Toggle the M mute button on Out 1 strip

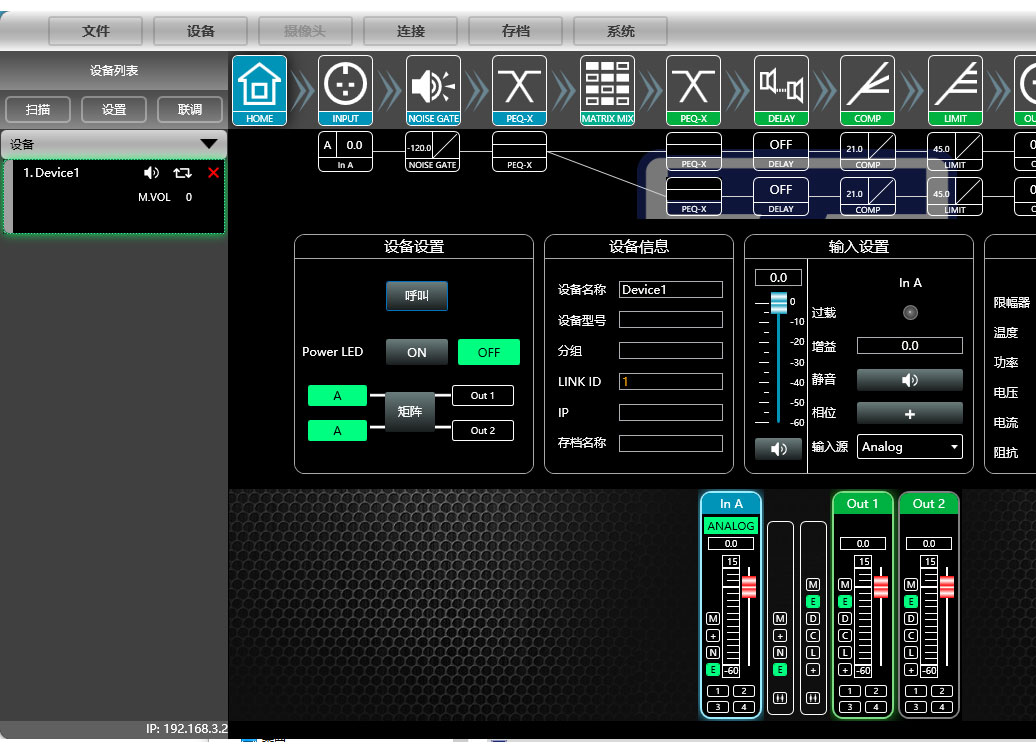click(x=845, y=584)
